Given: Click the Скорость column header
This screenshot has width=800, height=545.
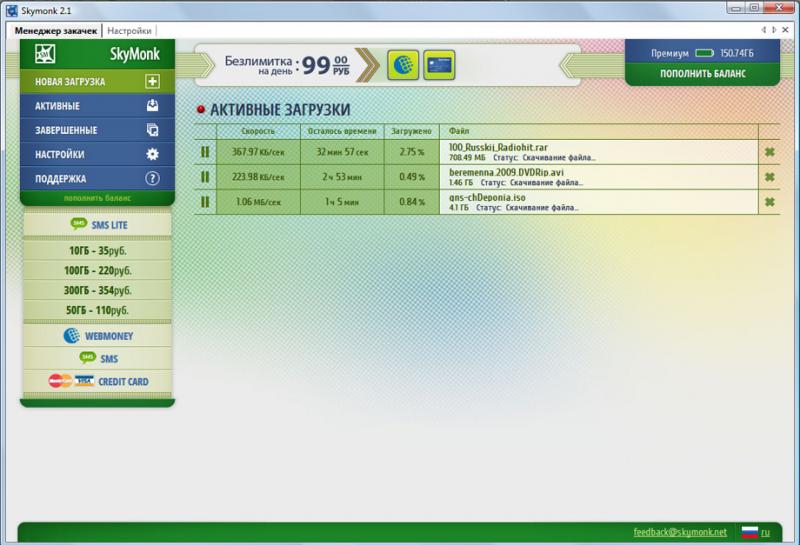Looking at the screenshot, I should click(x=258, y=131).
